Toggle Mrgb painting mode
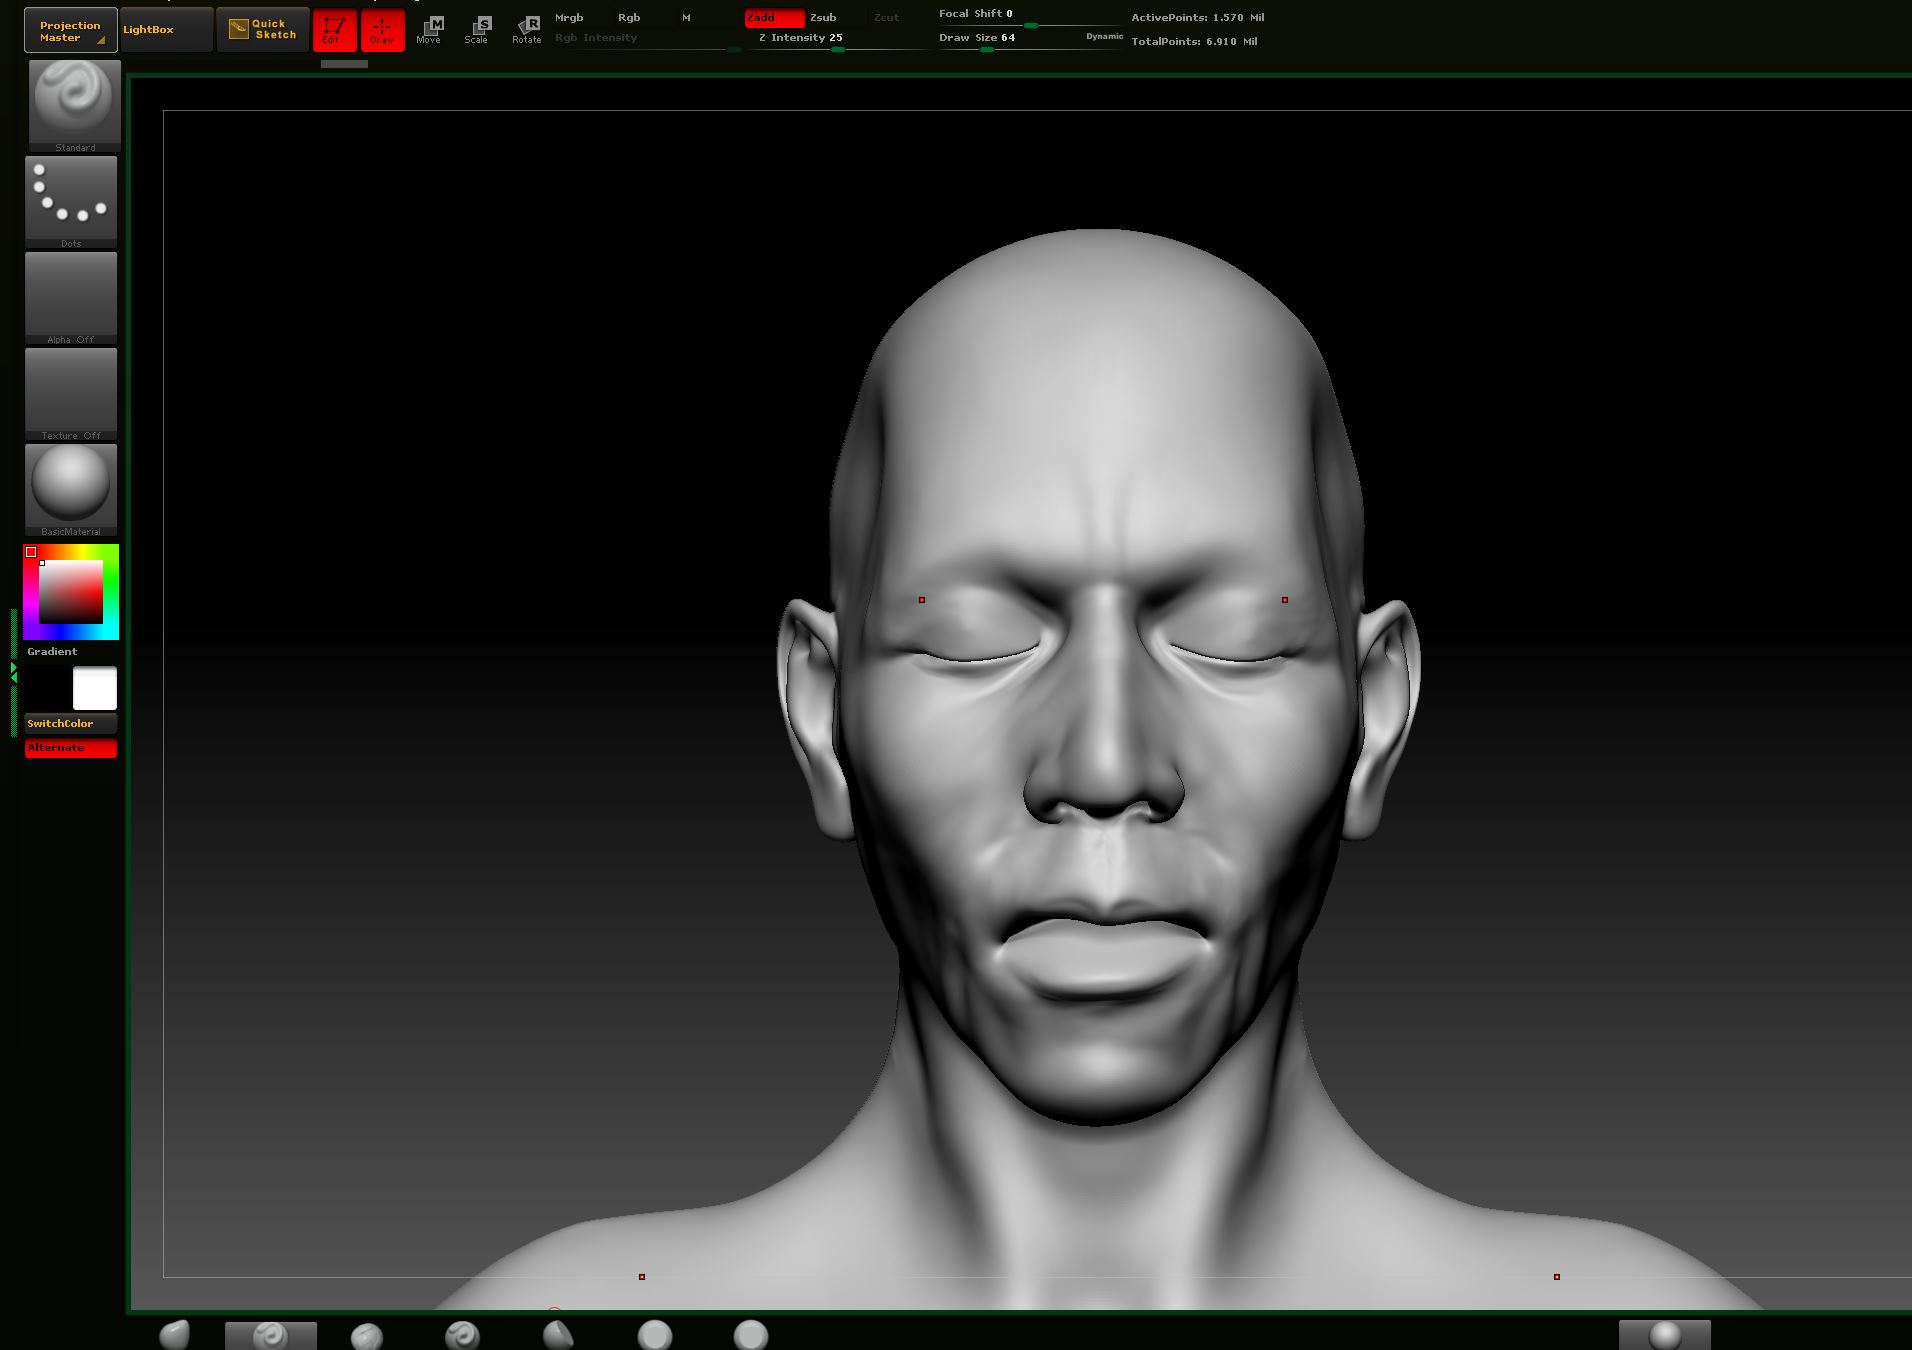The width and height of the screenshot is (1912, 1350). tap(569, 17)
